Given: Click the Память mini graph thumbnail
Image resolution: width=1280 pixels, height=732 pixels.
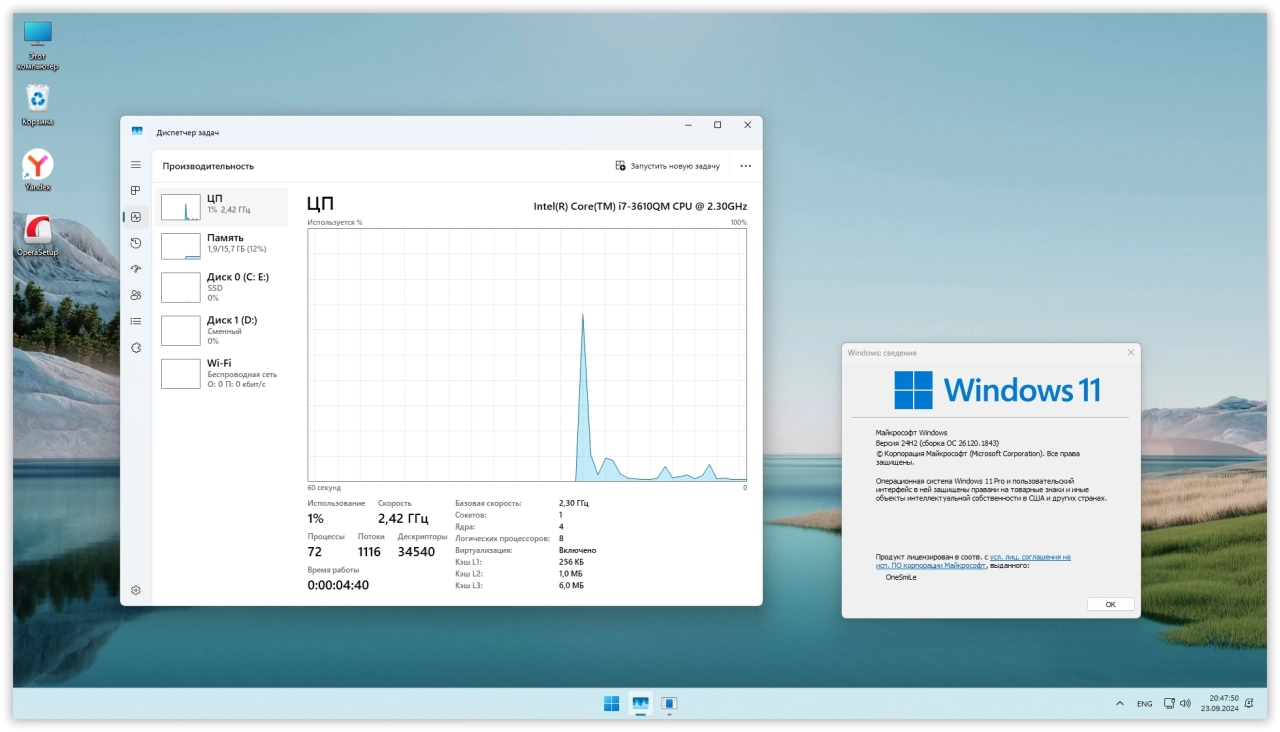Looking at the screenshot, I should 181,246.
